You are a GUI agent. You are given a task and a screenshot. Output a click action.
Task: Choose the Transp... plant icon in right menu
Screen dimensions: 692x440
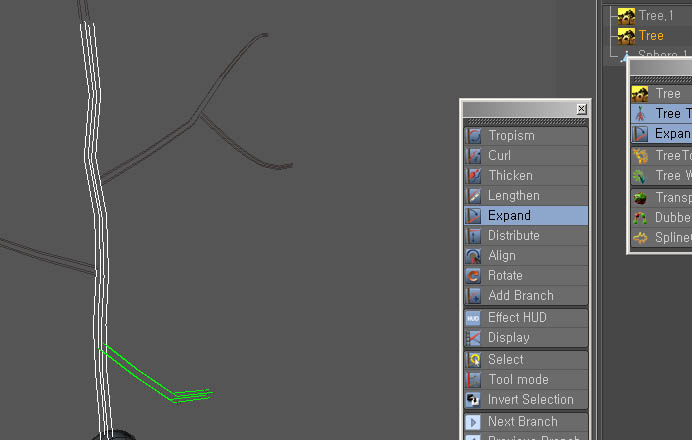(x=640, y=198)
